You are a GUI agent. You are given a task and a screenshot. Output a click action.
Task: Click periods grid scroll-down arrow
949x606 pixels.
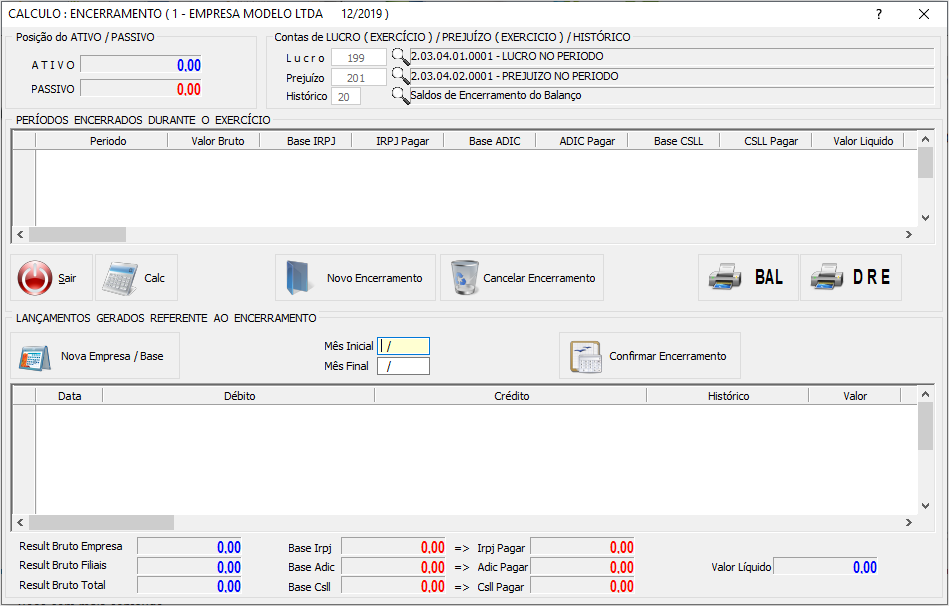click(925, 218)
